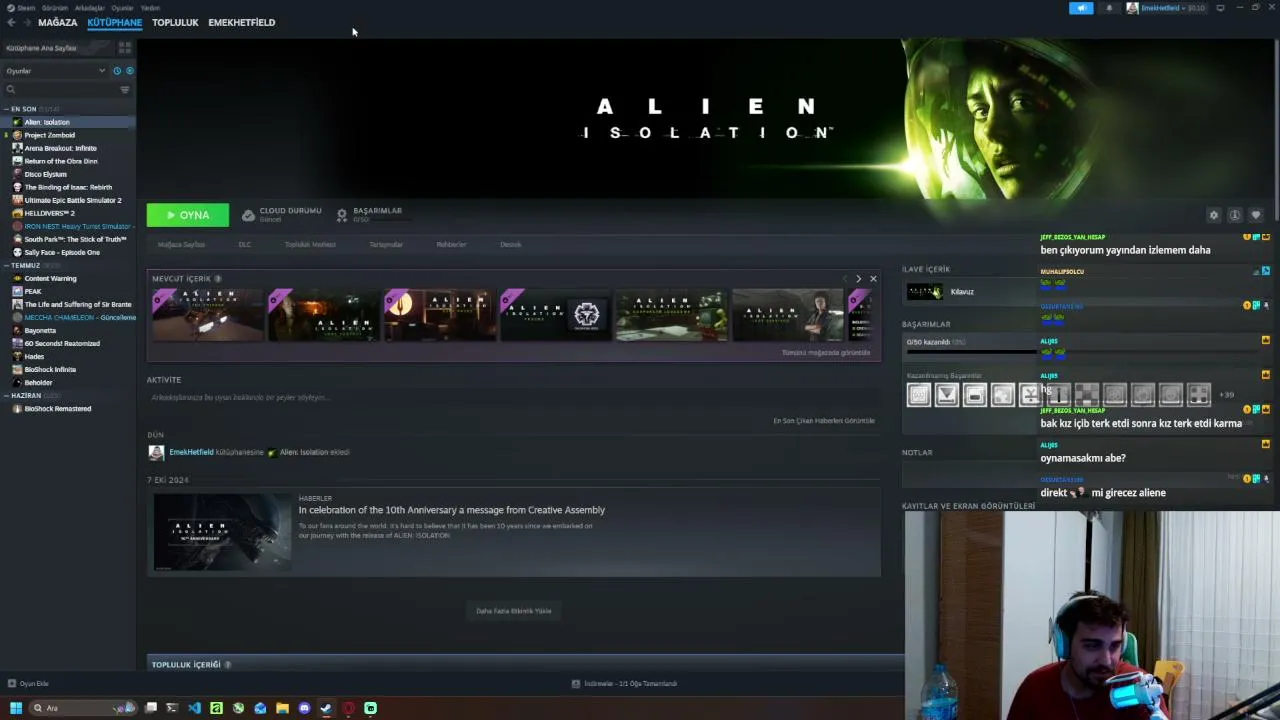
Task: Open Mağaza Sayfası link
Action: [181, 244]
